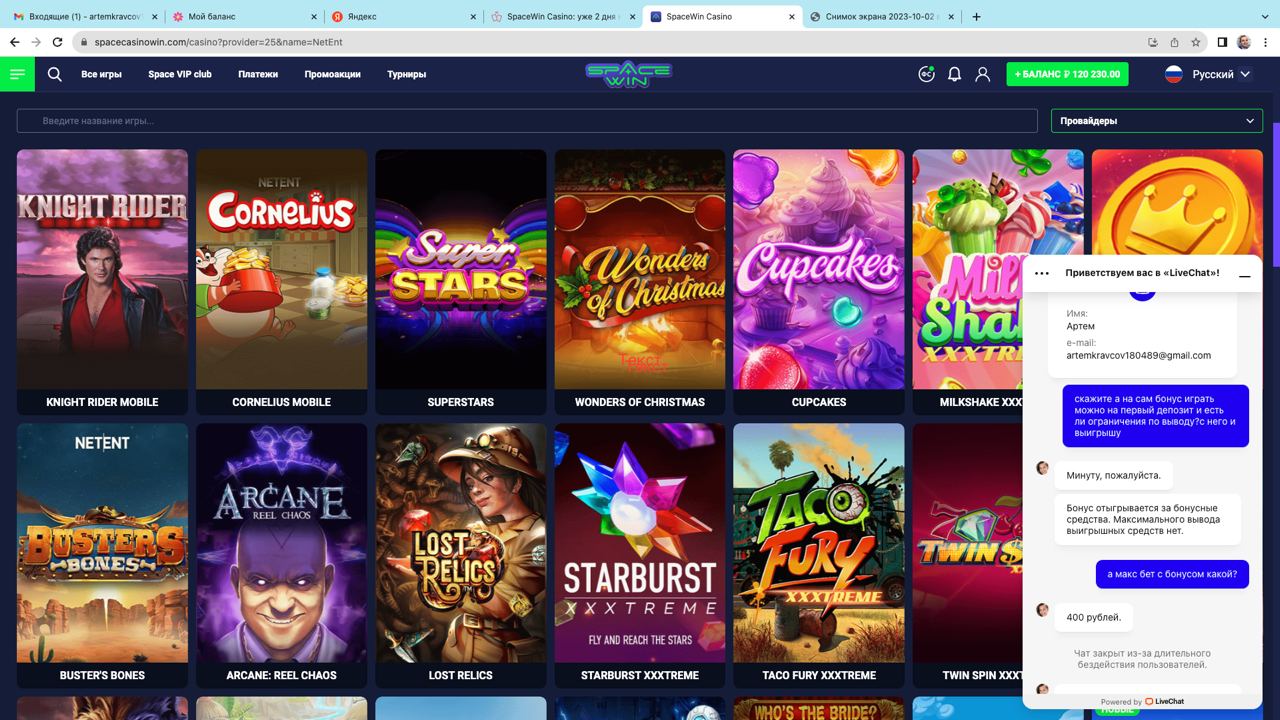Open the Space VIP club menu
The height and width of the screenshot is (720, 1280).
pos(180,74)
